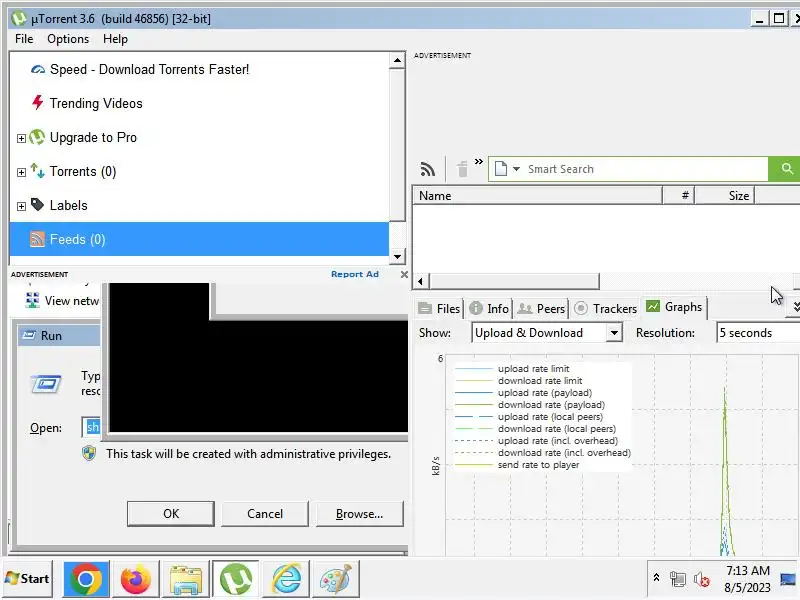Click the Report Ad link
The image size is (800, 600).
(355, 274)
